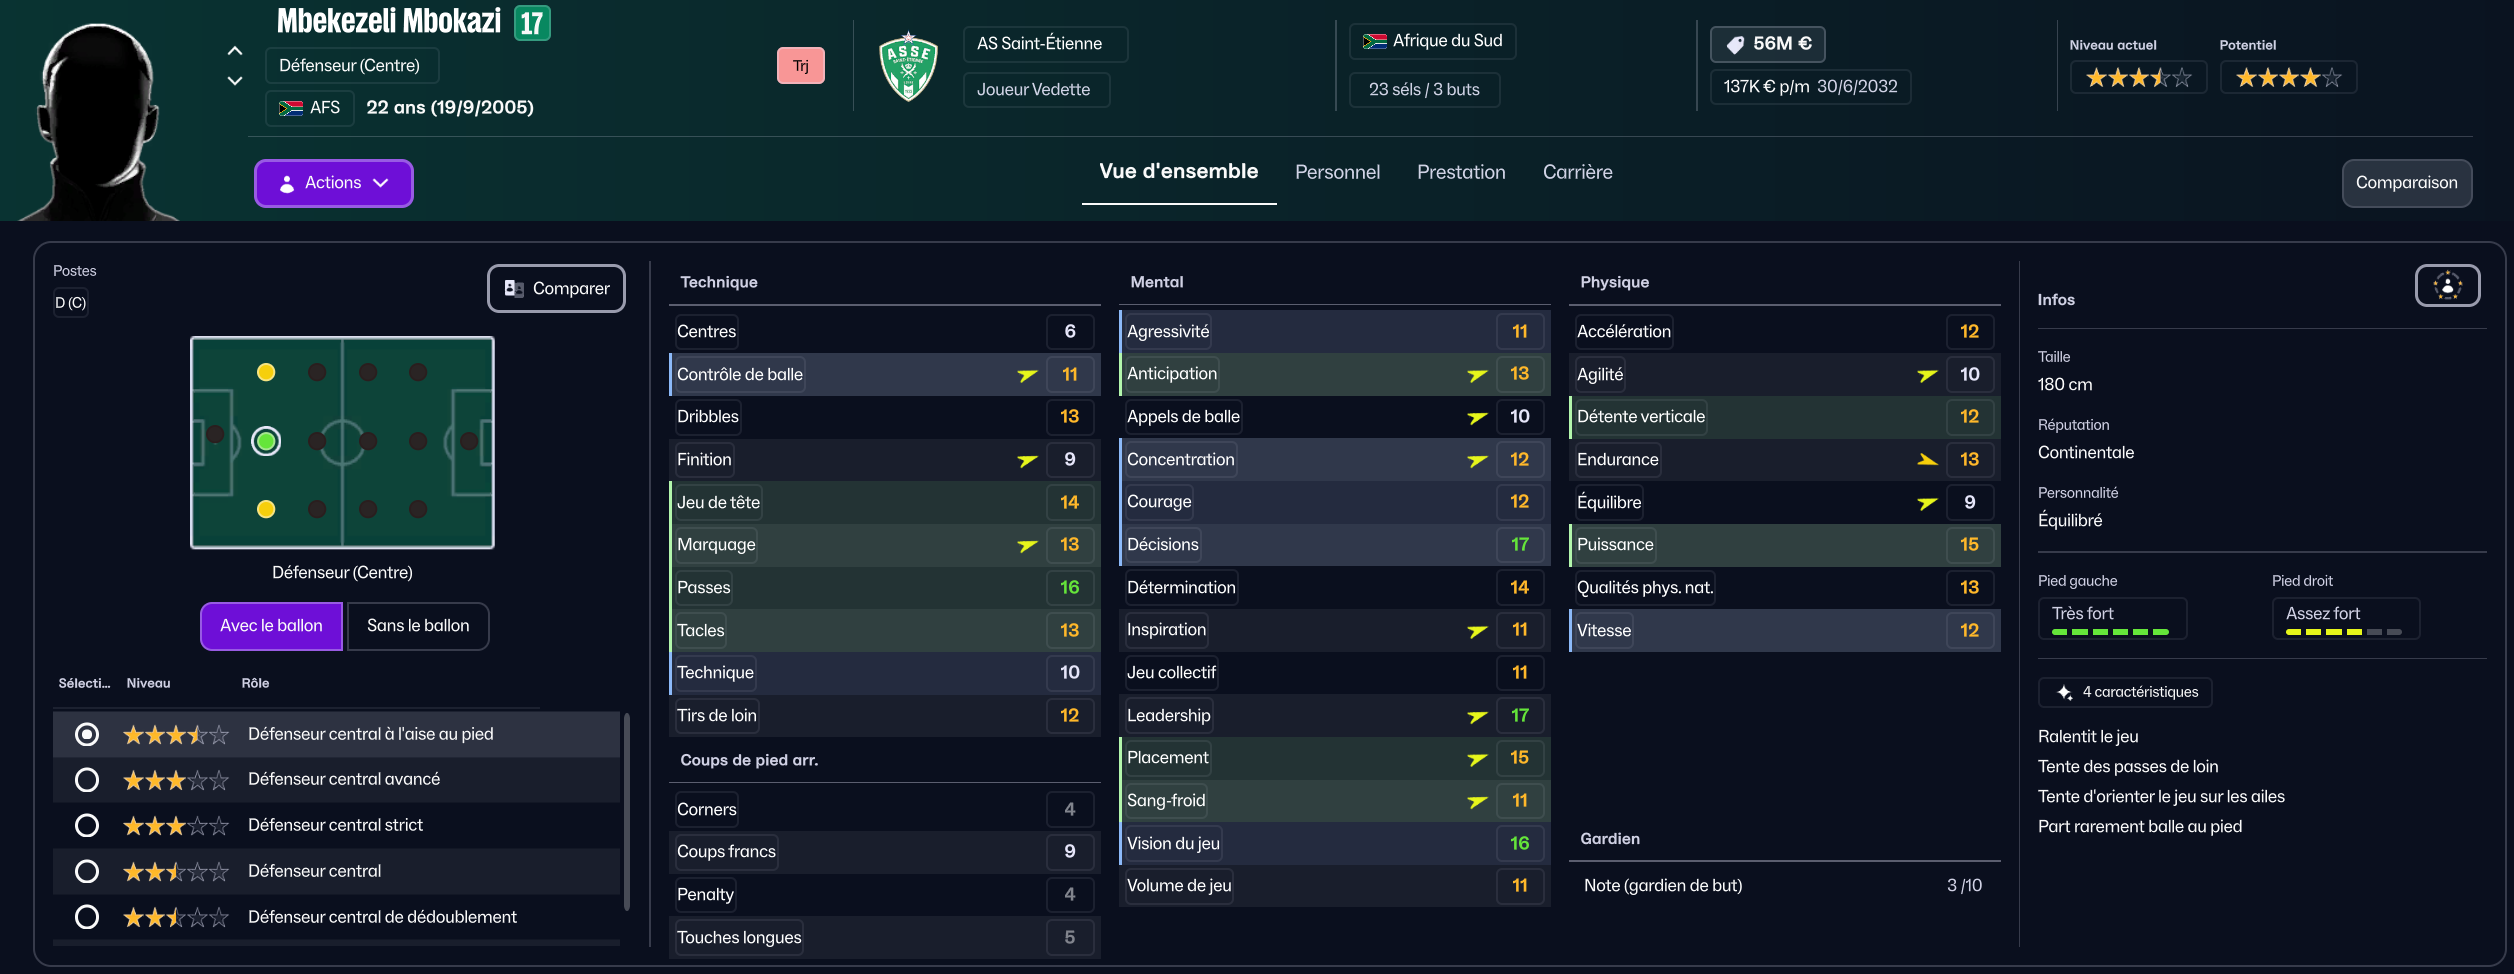
Task: Click the attribute view icon beside Infos
Action: point(2447,286)
